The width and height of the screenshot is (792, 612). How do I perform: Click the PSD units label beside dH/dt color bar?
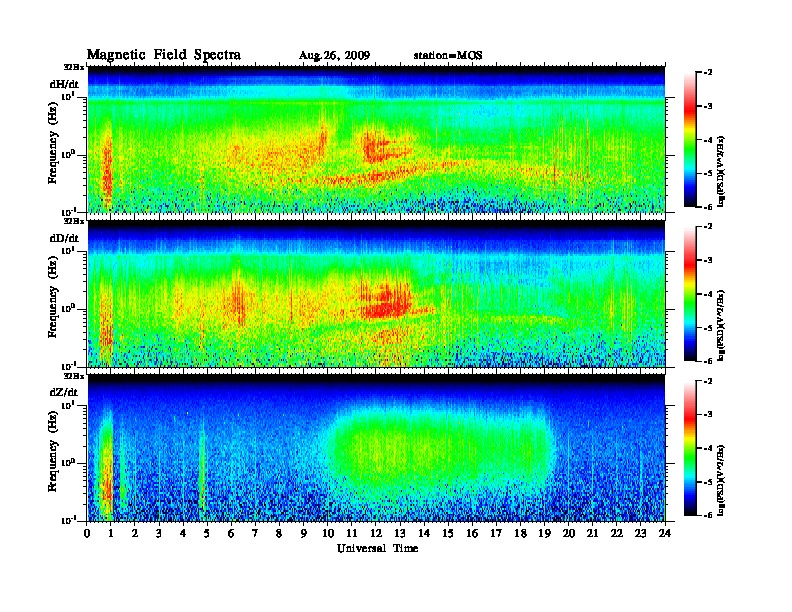pos(721,171)
